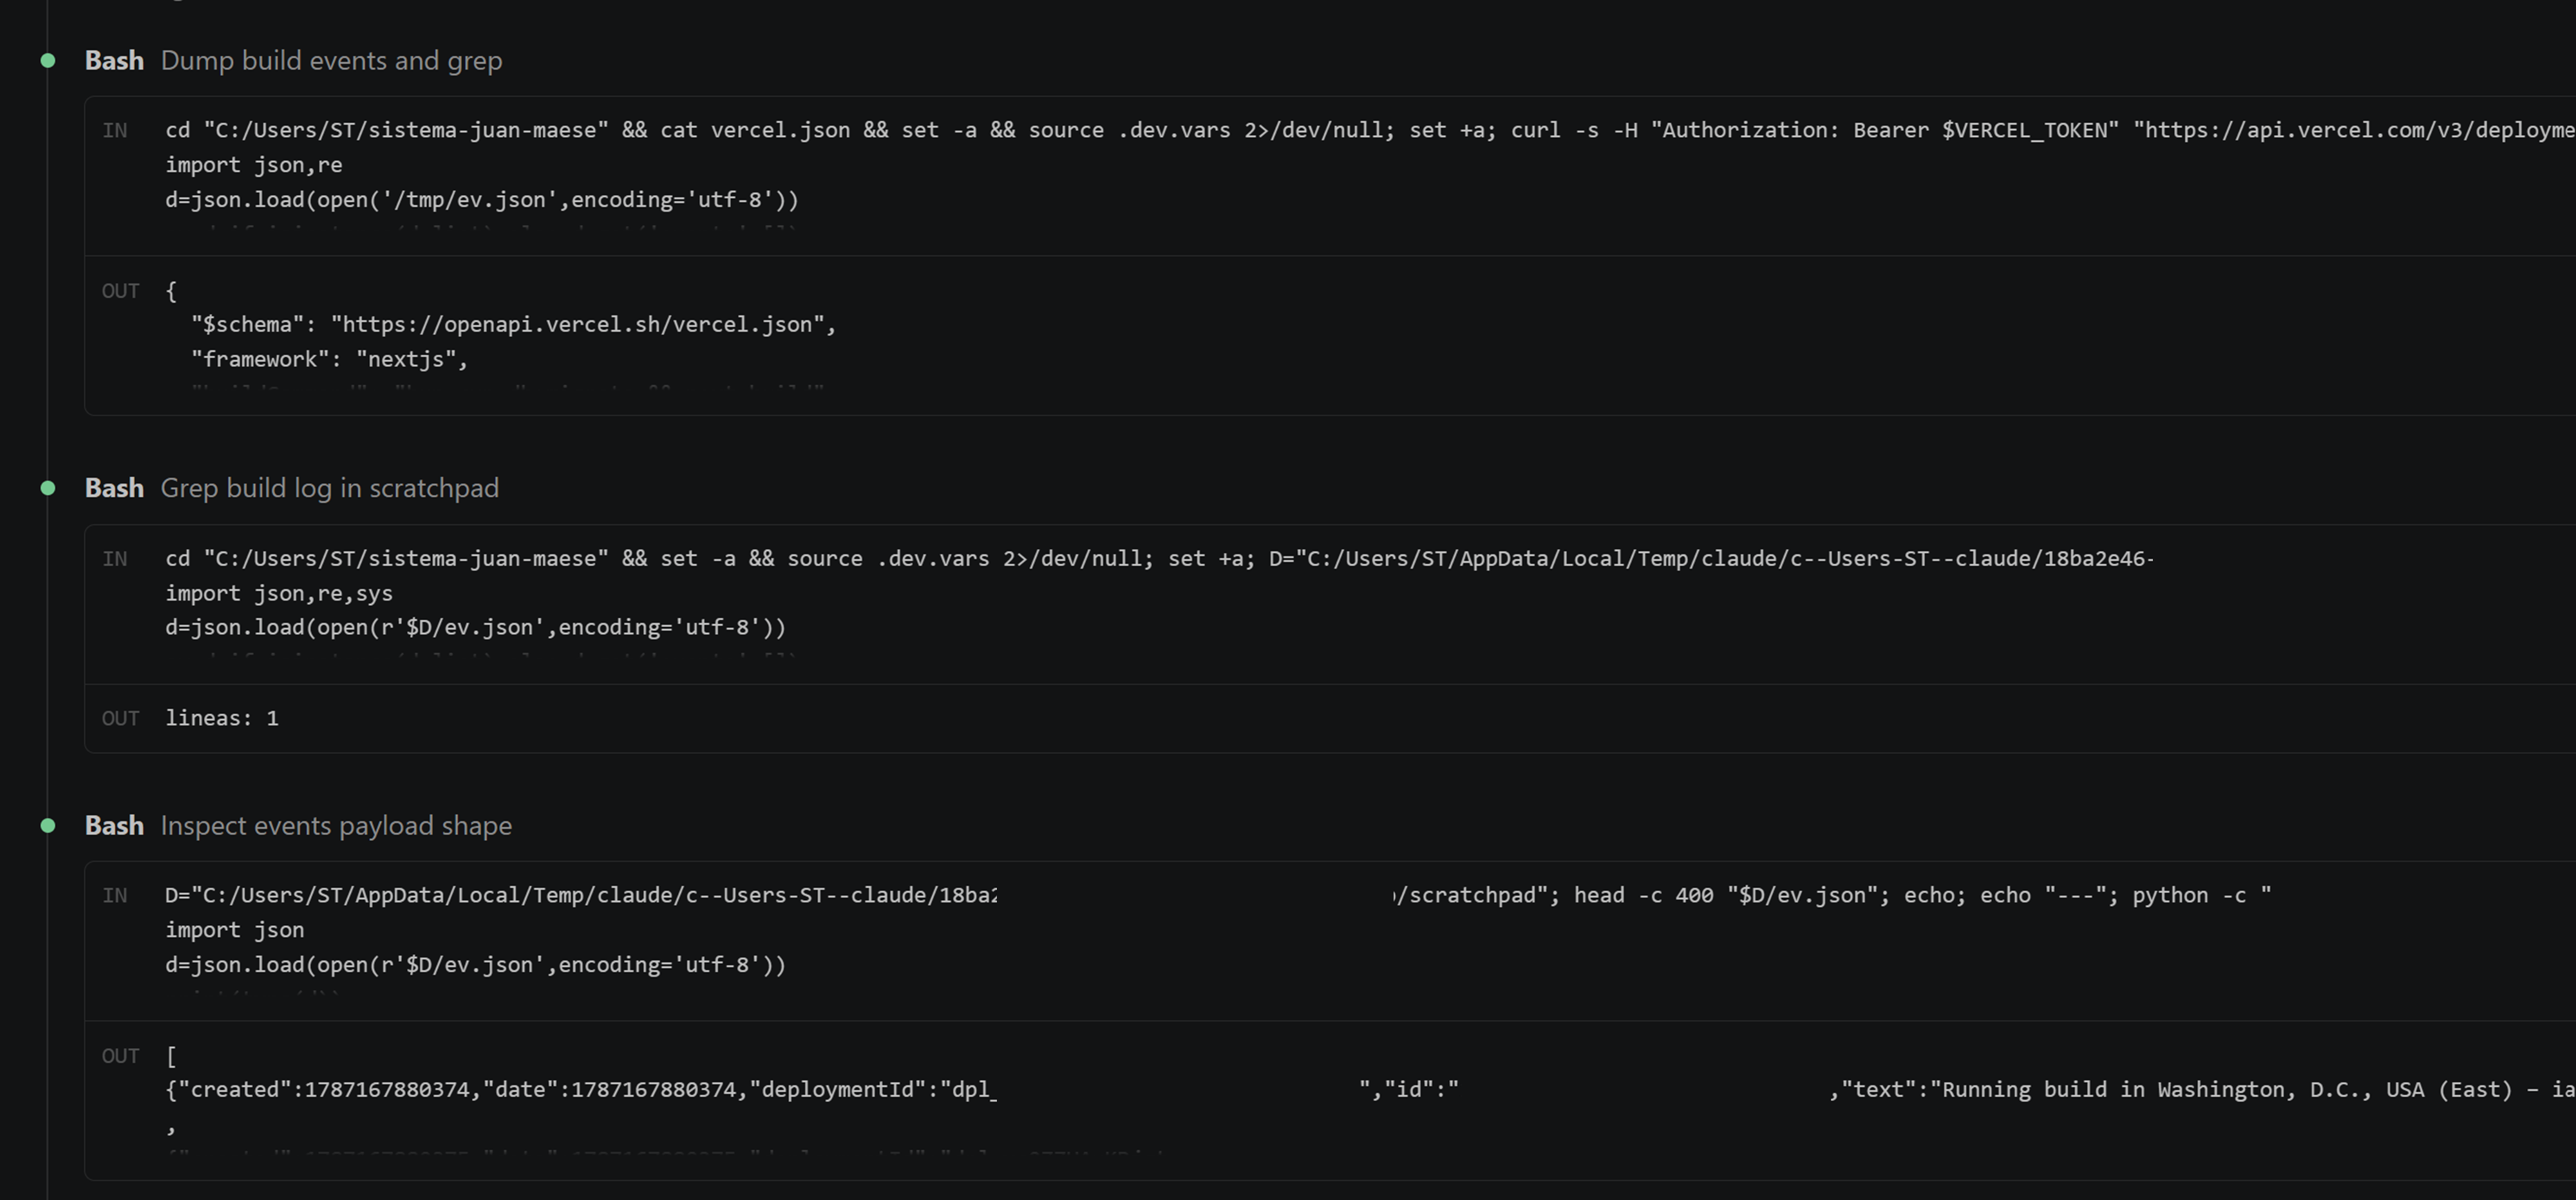
Task: Click output line 'Running build in Washington, D.C.'
Action: pos(1370,1091)
